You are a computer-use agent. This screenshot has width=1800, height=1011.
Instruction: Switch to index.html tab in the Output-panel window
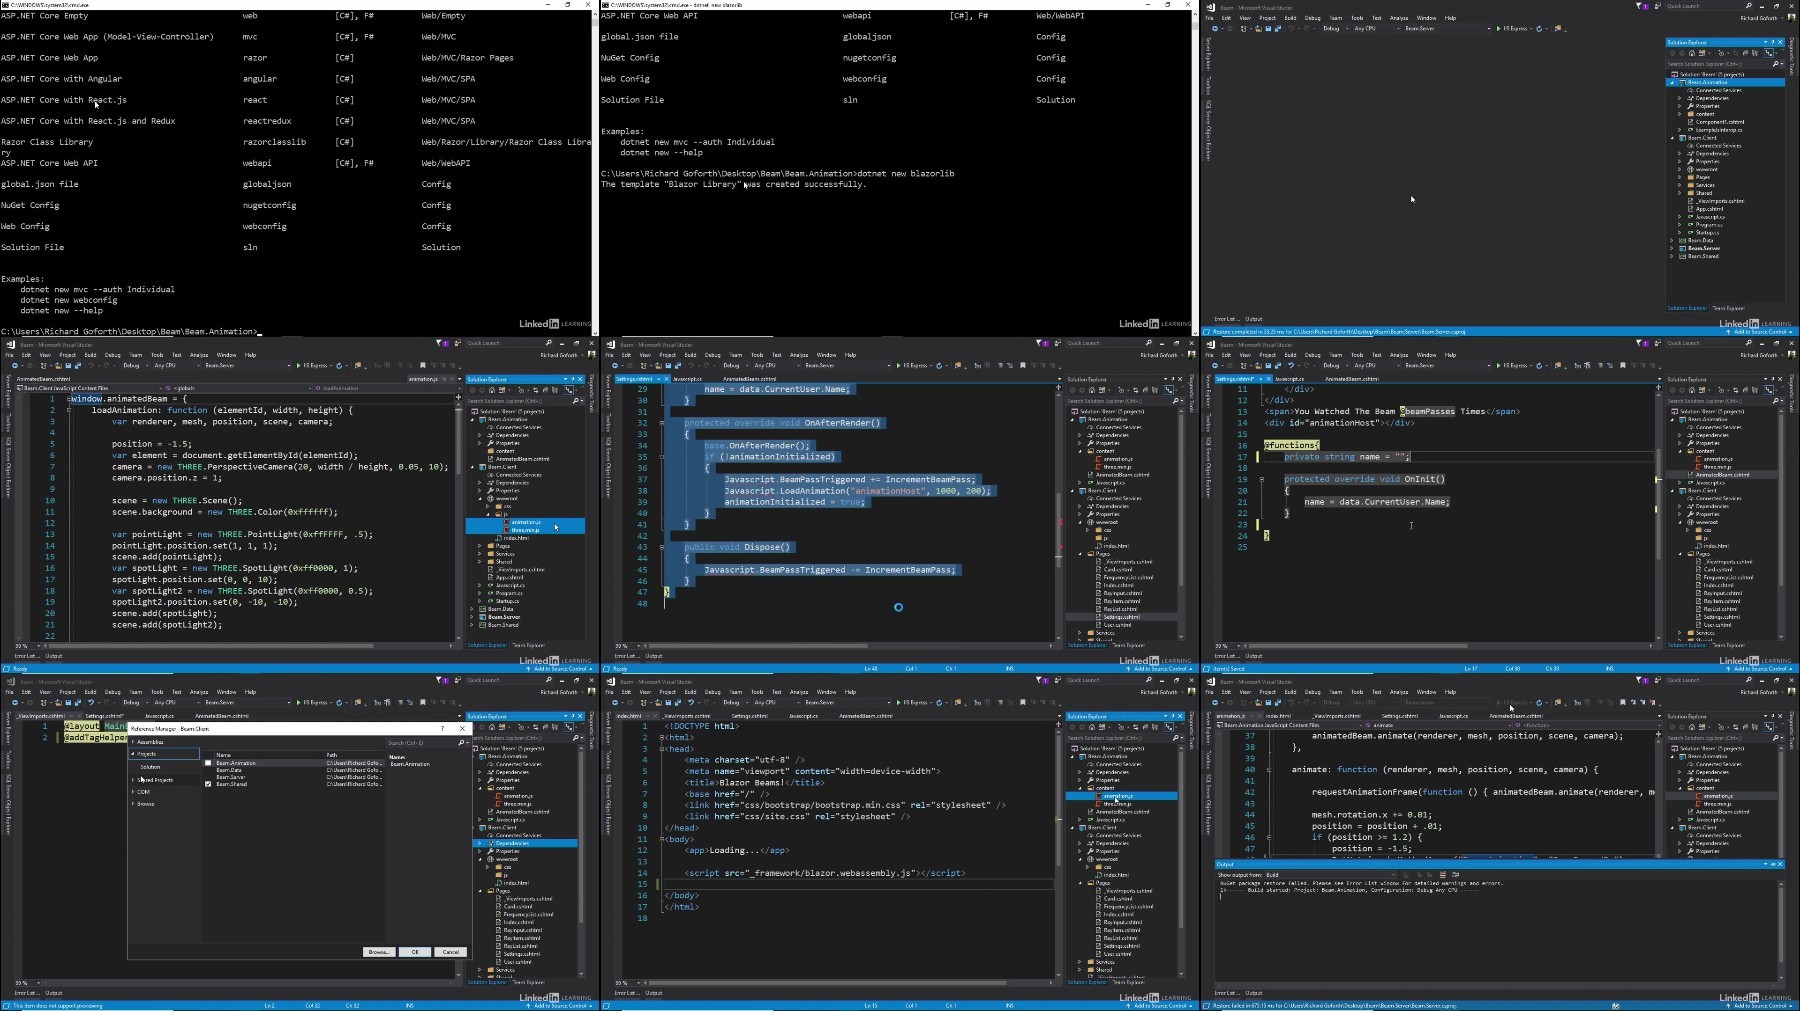(x=1278, y=716)
